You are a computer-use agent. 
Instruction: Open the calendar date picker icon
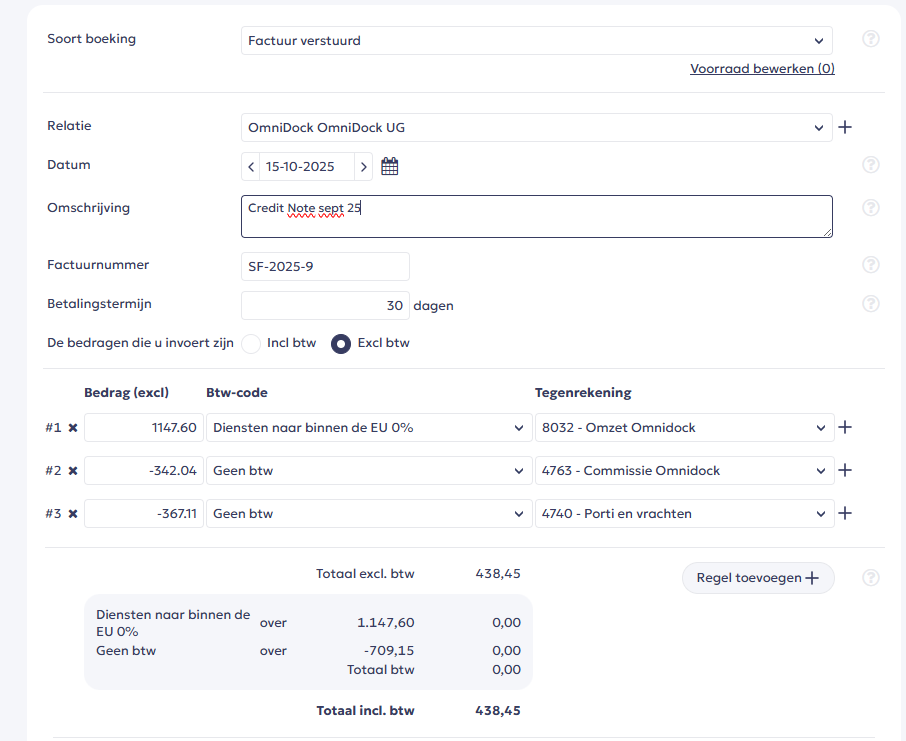click(x=389, y=167)
